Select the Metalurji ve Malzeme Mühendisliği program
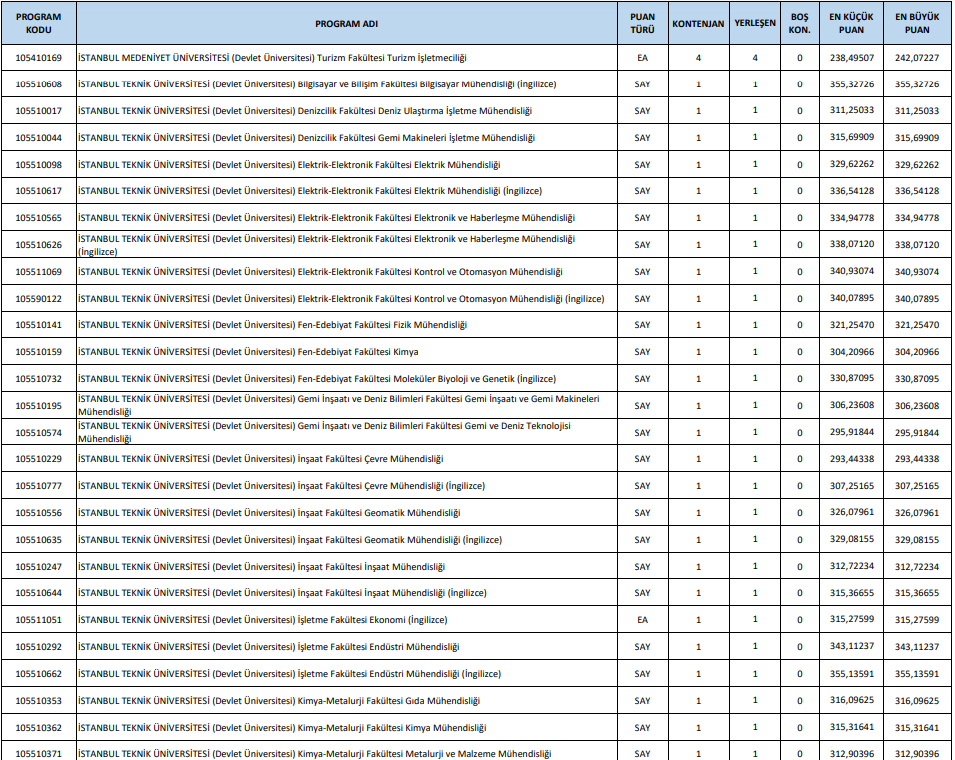This screenshot has height=760, width=955. 314,753
